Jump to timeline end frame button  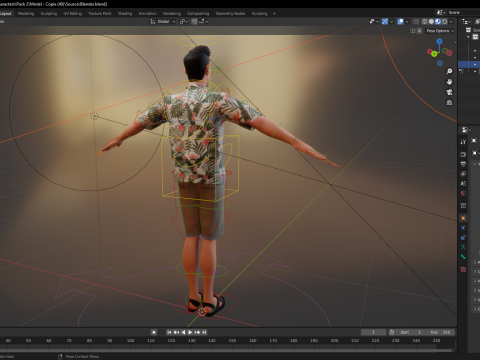click(x=204, y=332)
